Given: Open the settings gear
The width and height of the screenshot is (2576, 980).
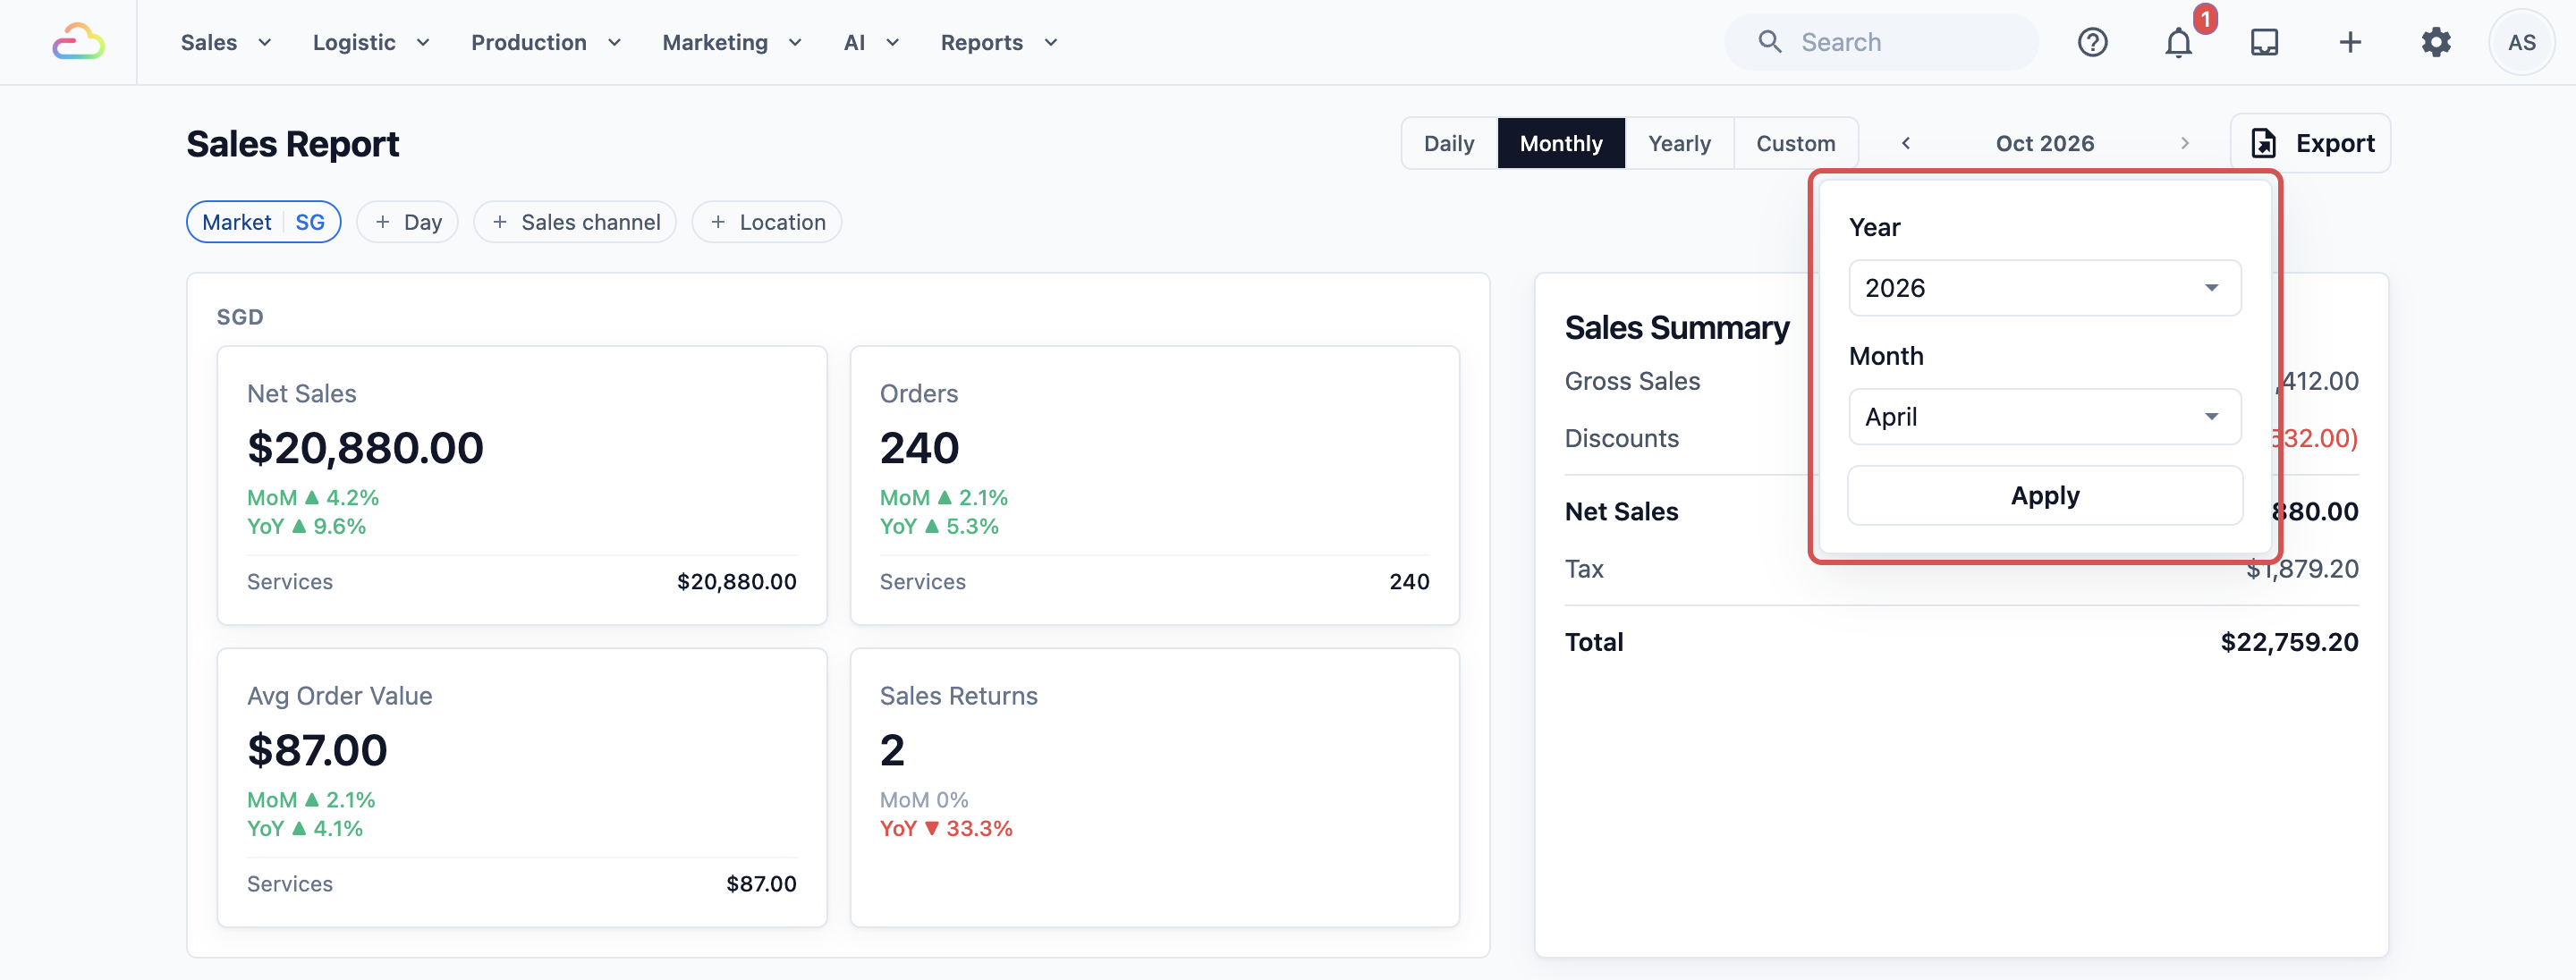Looking at the screenshot, I should (x=2436, y=42).
